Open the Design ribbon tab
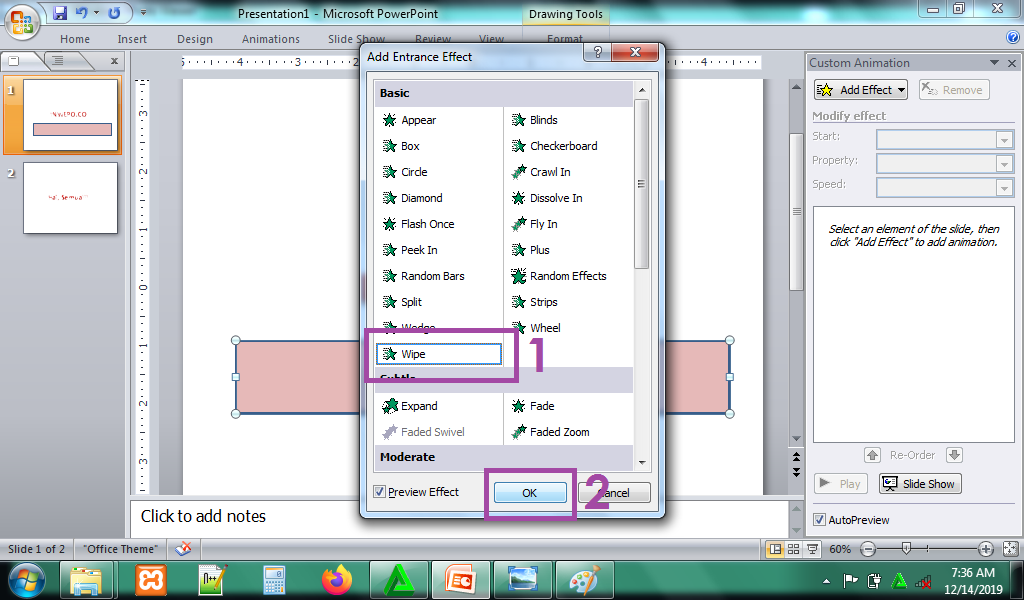The image size is (1024, 600). coord(195,39)
